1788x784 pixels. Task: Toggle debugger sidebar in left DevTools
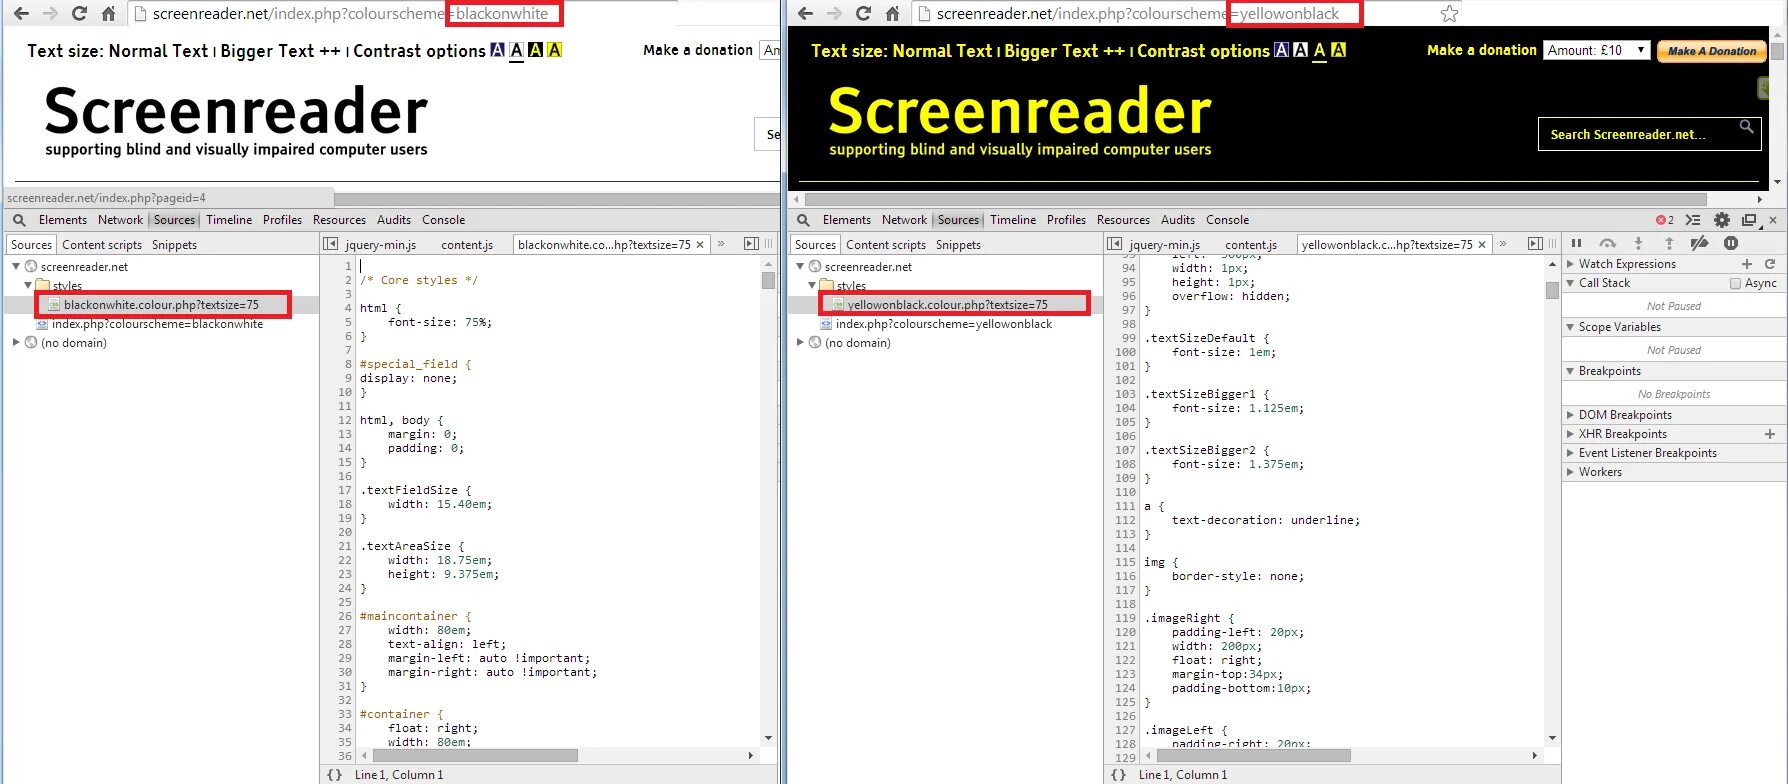point(751,244)
